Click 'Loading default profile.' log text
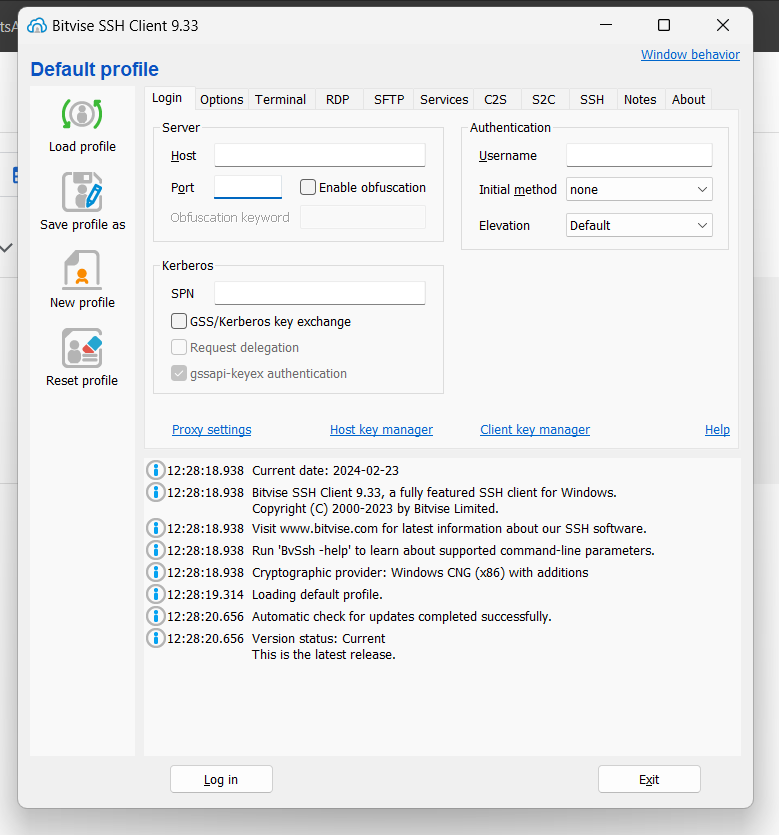Viewport: 779px width, 835px height. [x=317, y=594]
